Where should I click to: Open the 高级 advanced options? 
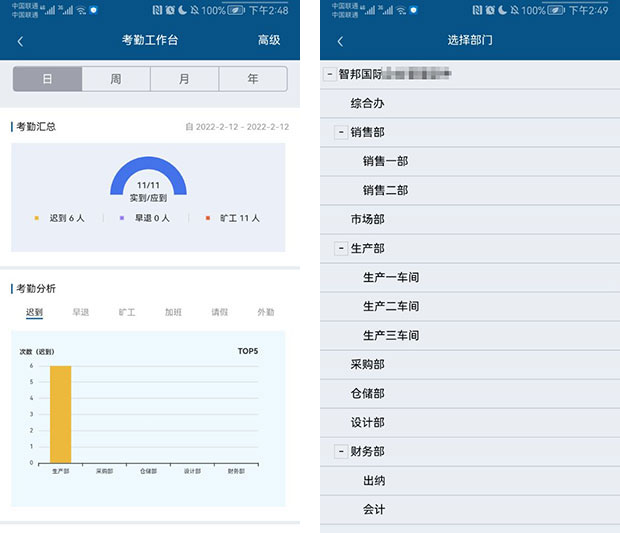(268, 40)
